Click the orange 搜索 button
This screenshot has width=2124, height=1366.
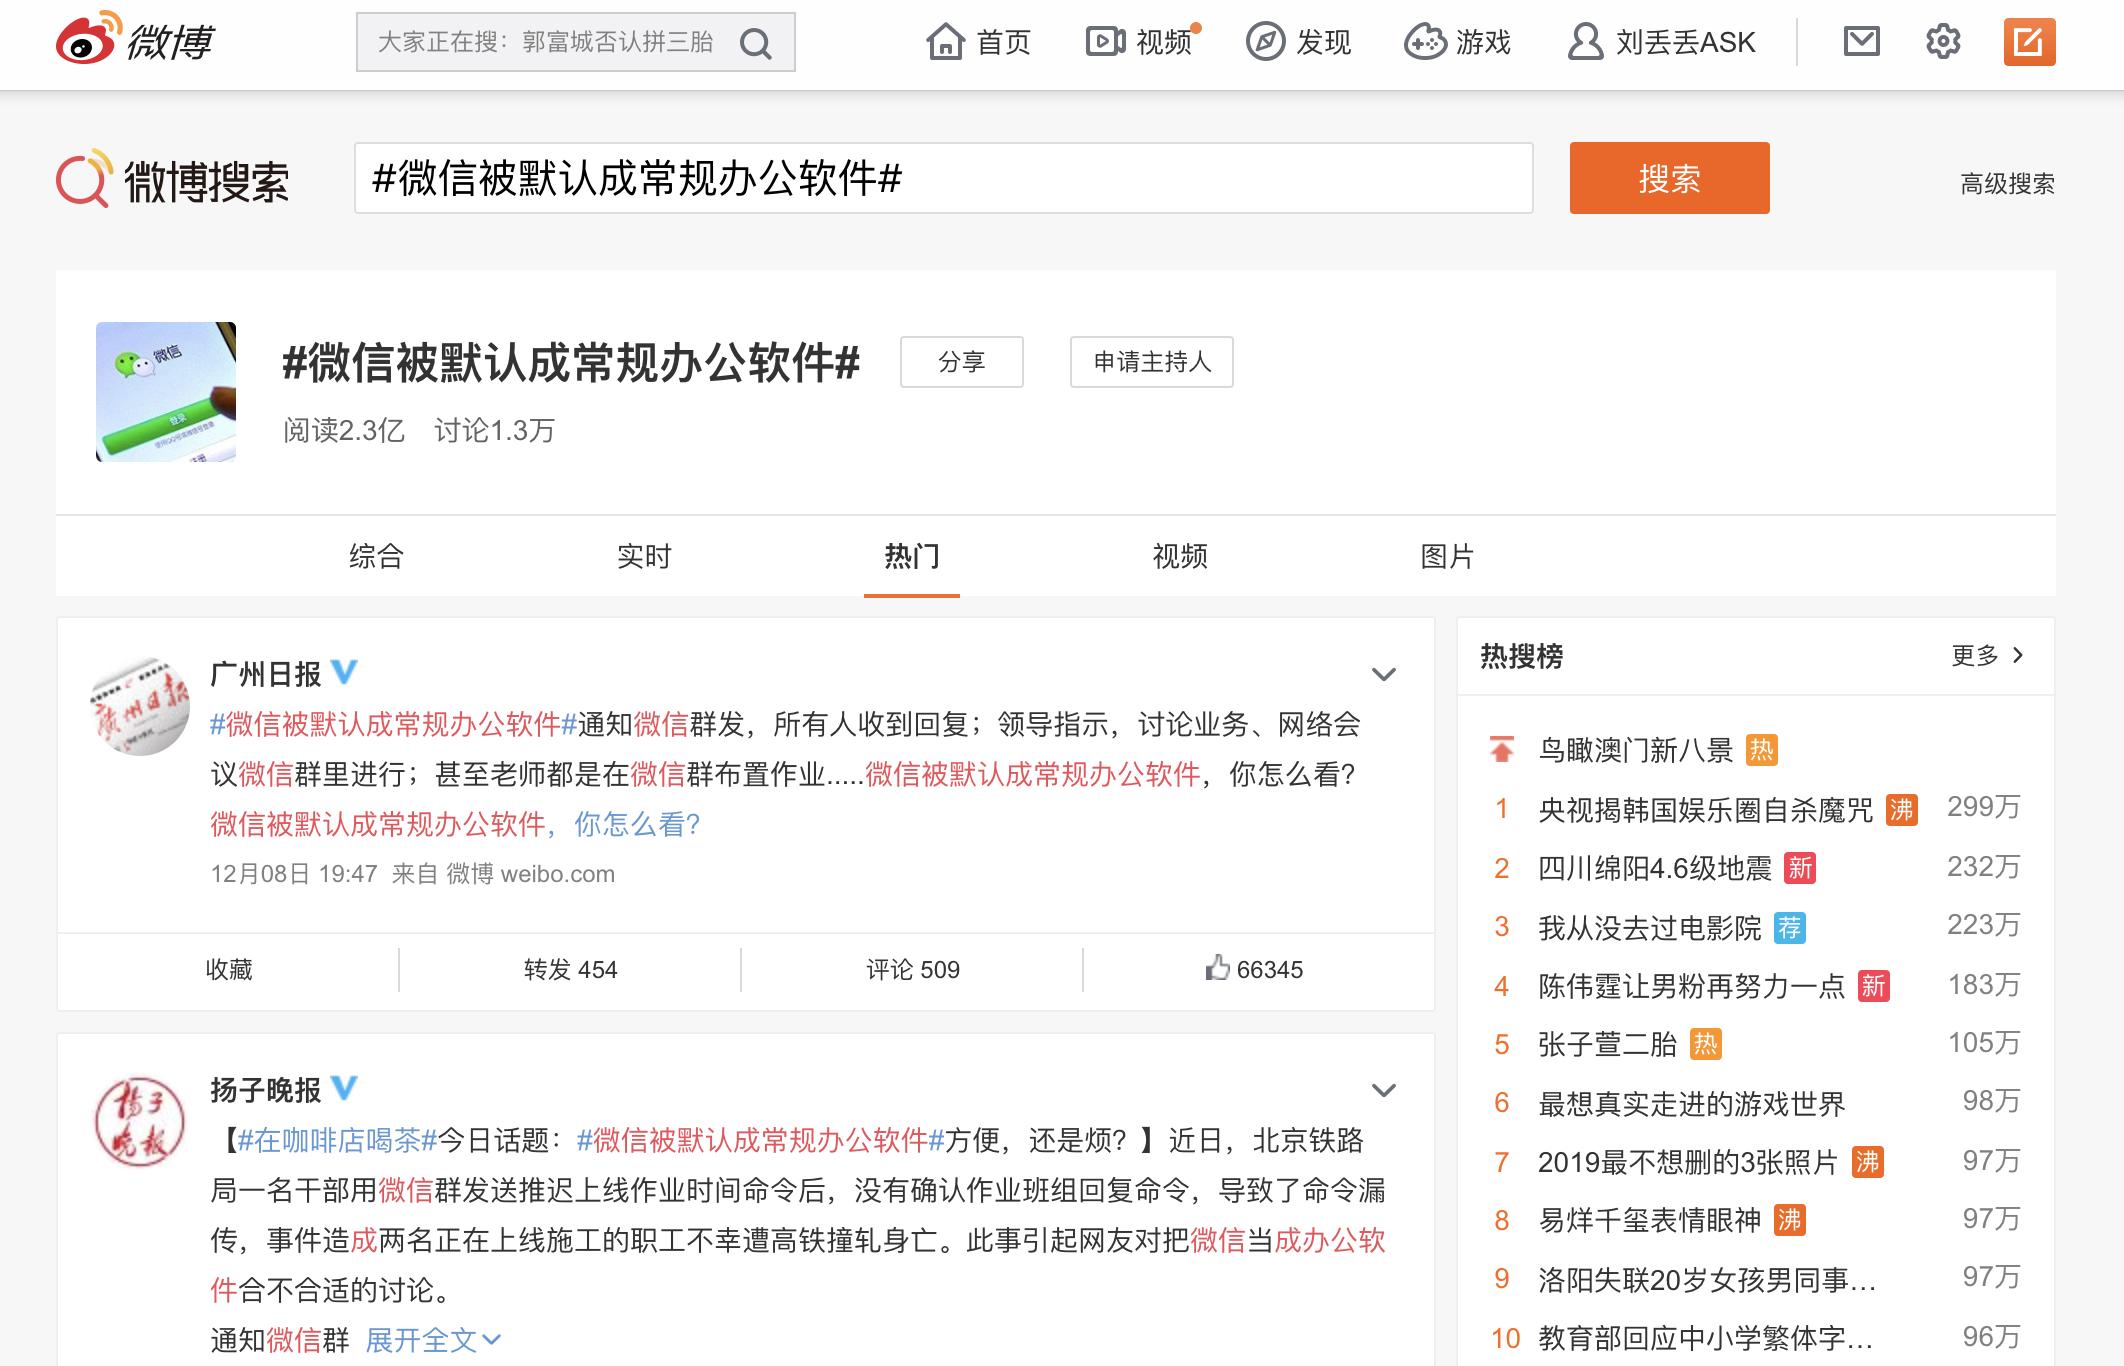(x=1669, y=178)
